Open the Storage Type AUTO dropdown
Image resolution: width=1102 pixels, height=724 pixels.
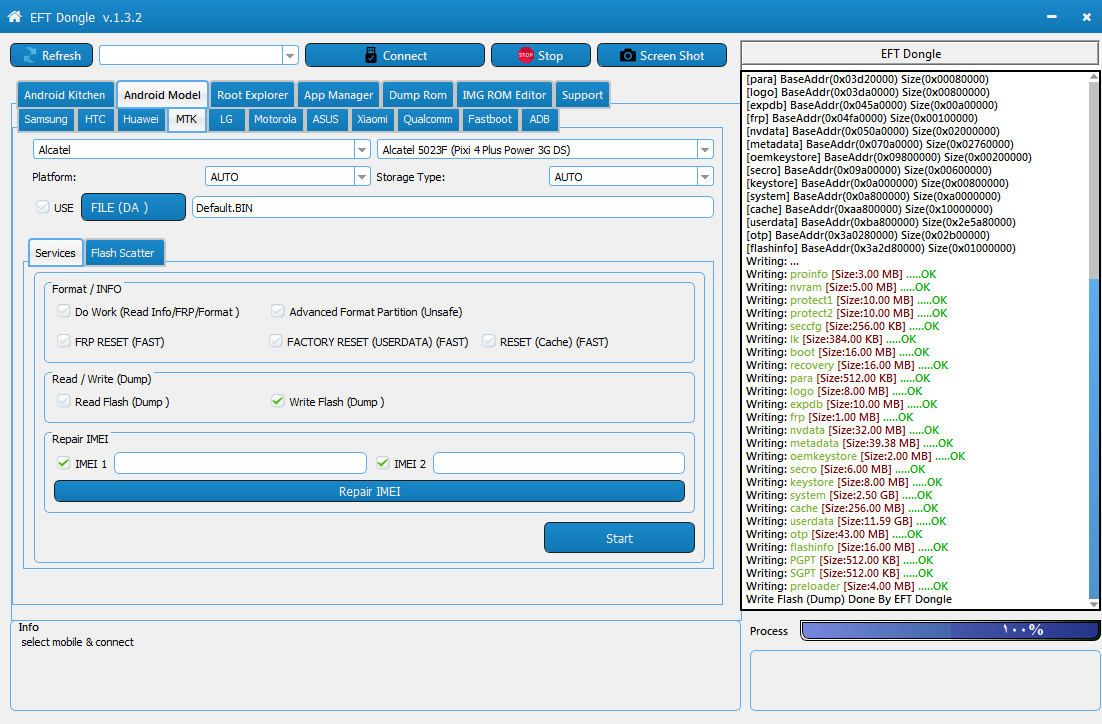[705, 177]
